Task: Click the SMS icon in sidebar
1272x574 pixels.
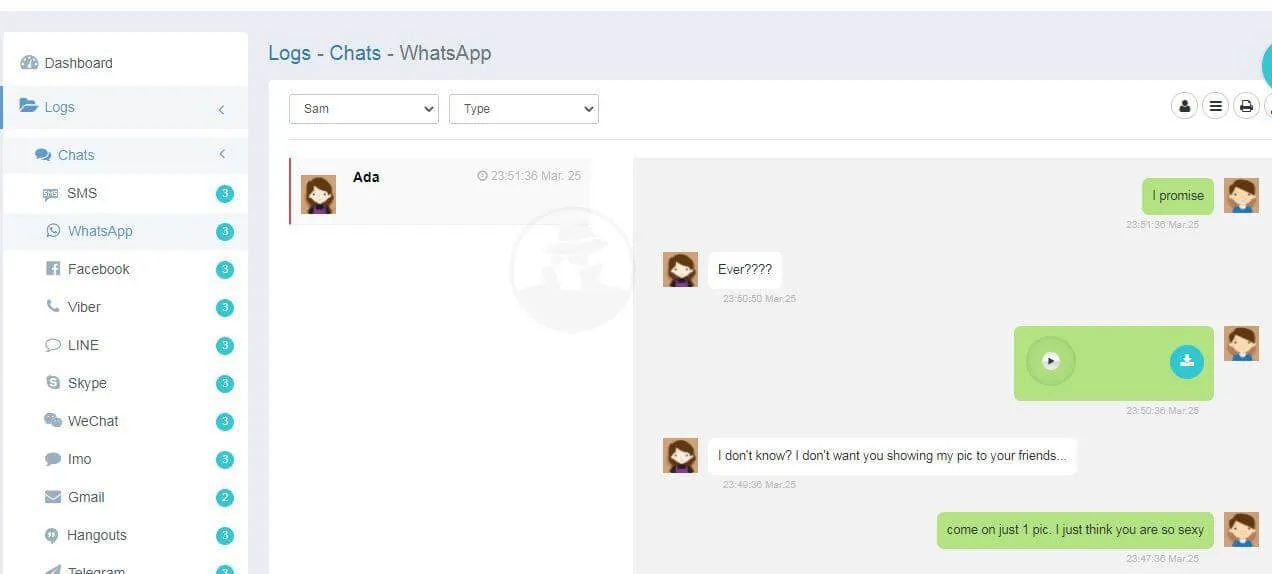Action: pos(51,194)
